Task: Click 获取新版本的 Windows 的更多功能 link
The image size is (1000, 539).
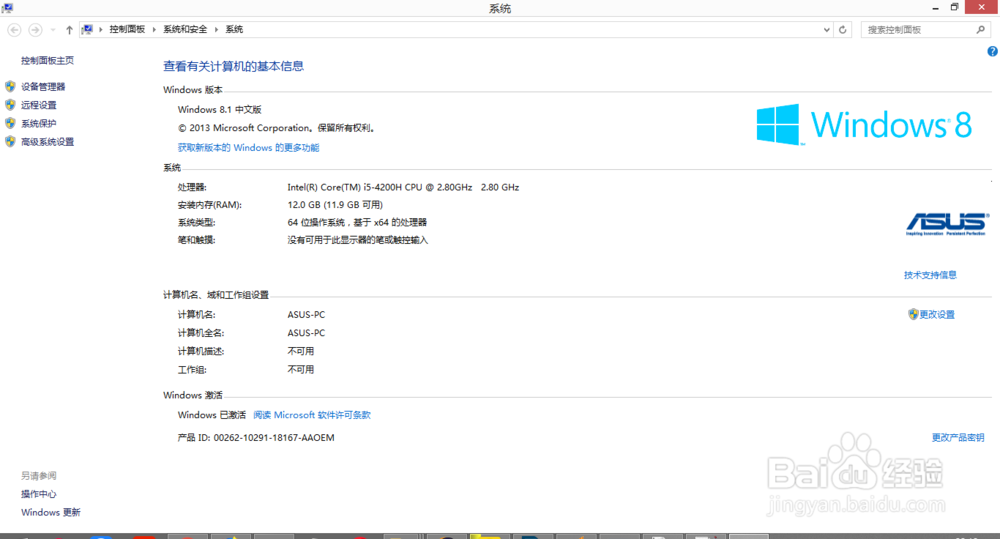Action: 248,148
